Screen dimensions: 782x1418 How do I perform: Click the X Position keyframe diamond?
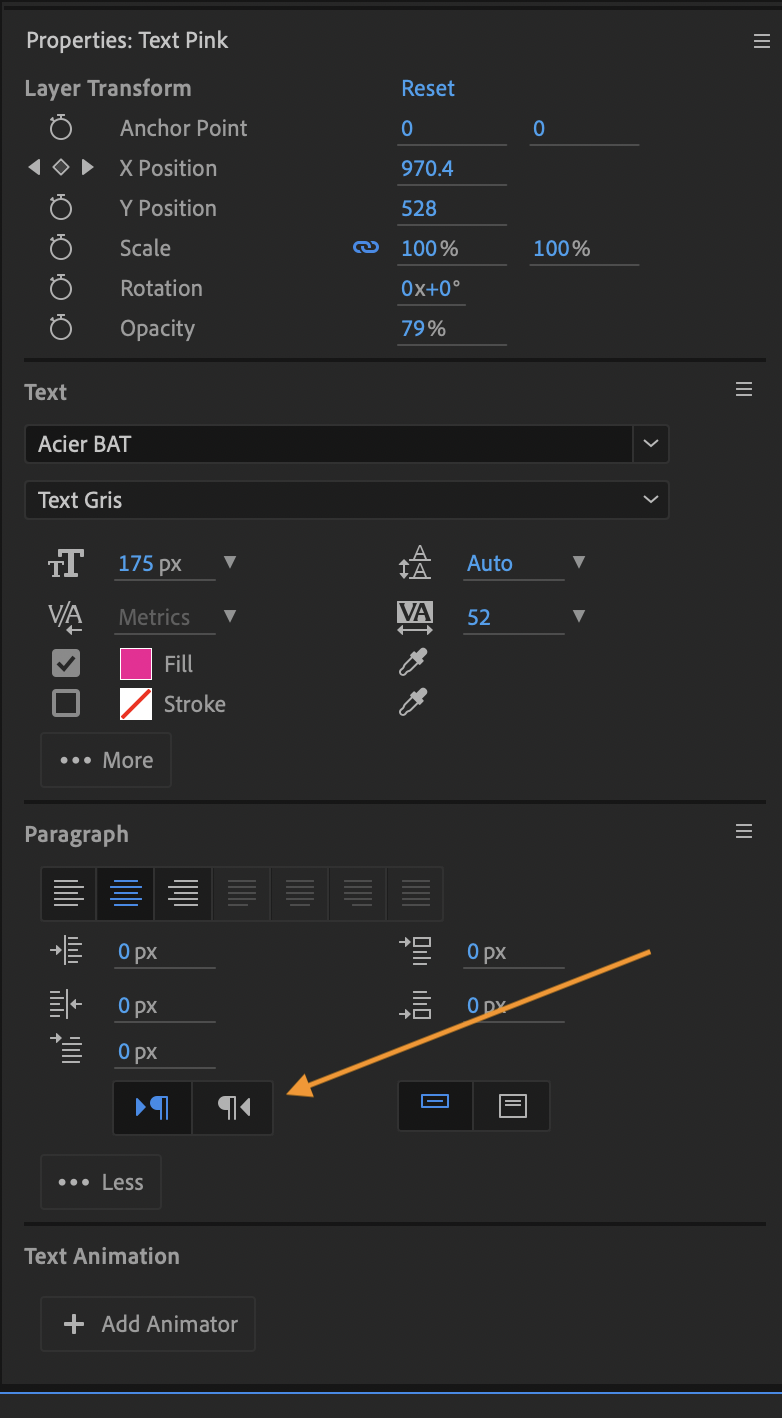[x=60, y=168]
